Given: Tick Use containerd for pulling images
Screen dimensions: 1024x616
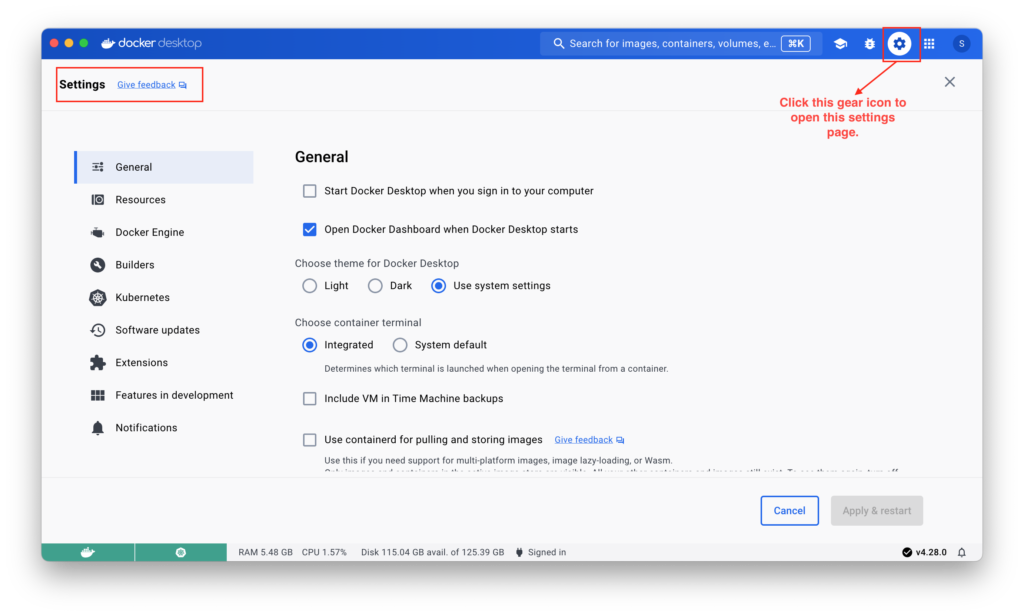Looking at the screenshot, I should (x=310, y=440).
